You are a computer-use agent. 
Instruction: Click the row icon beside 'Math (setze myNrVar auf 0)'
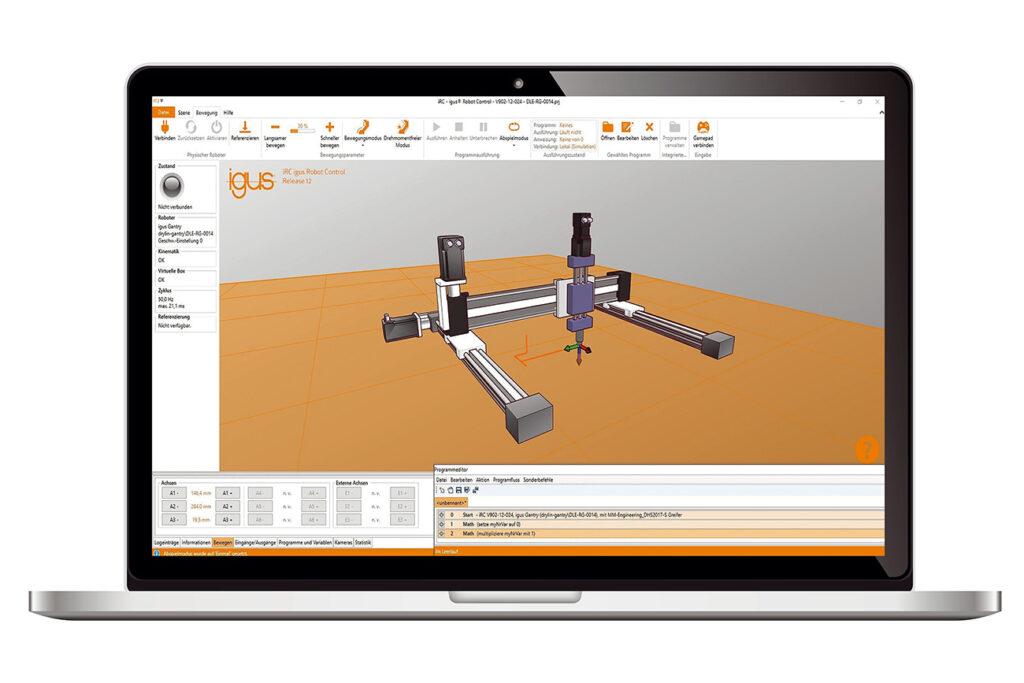pyautogui.click(x=441, y=524)
